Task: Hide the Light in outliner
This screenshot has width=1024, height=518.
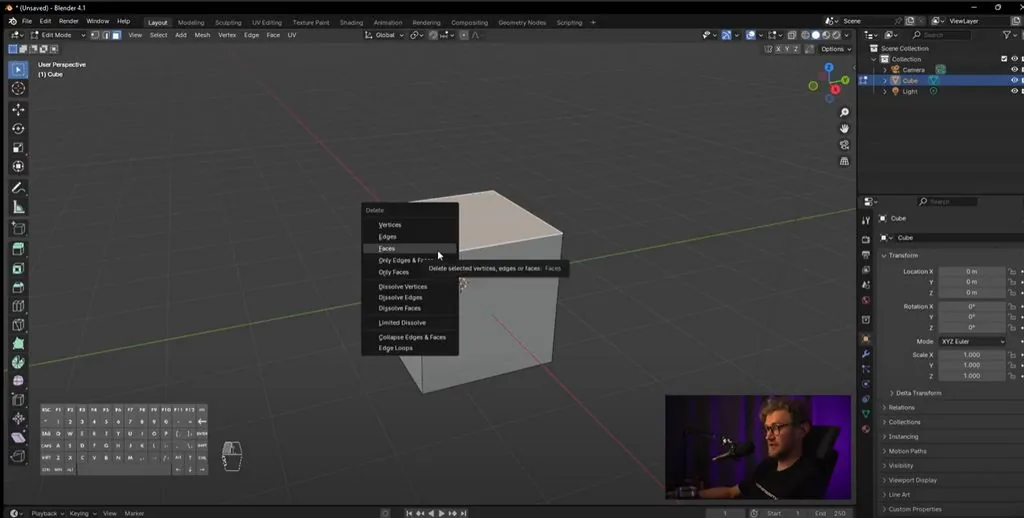Action: pyautogui.click(x=1014, y=91)
